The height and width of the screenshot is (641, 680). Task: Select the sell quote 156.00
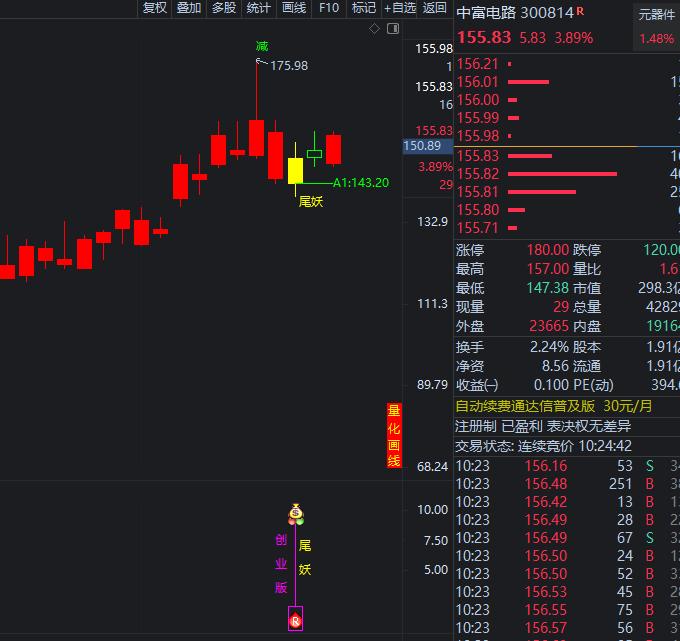point(566,100)
